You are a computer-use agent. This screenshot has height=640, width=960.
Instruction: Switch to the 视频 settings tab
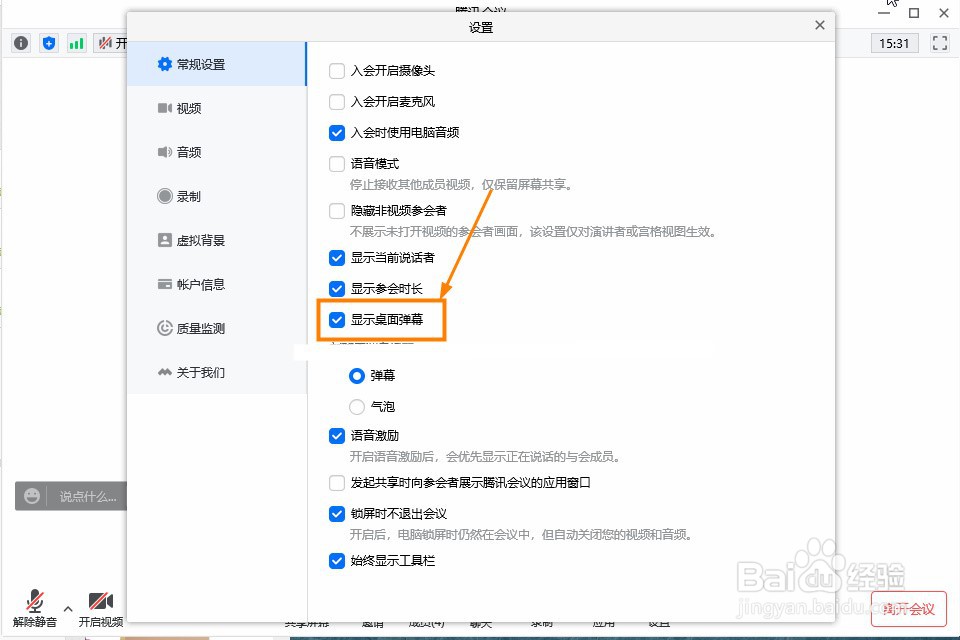[186, 109]
